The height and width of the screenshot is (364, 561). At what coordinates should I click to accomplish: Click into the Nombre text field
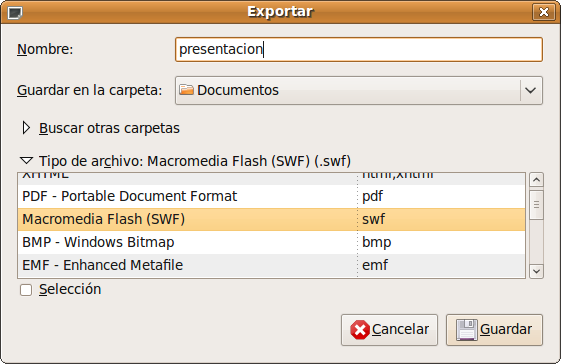(359, 49)
